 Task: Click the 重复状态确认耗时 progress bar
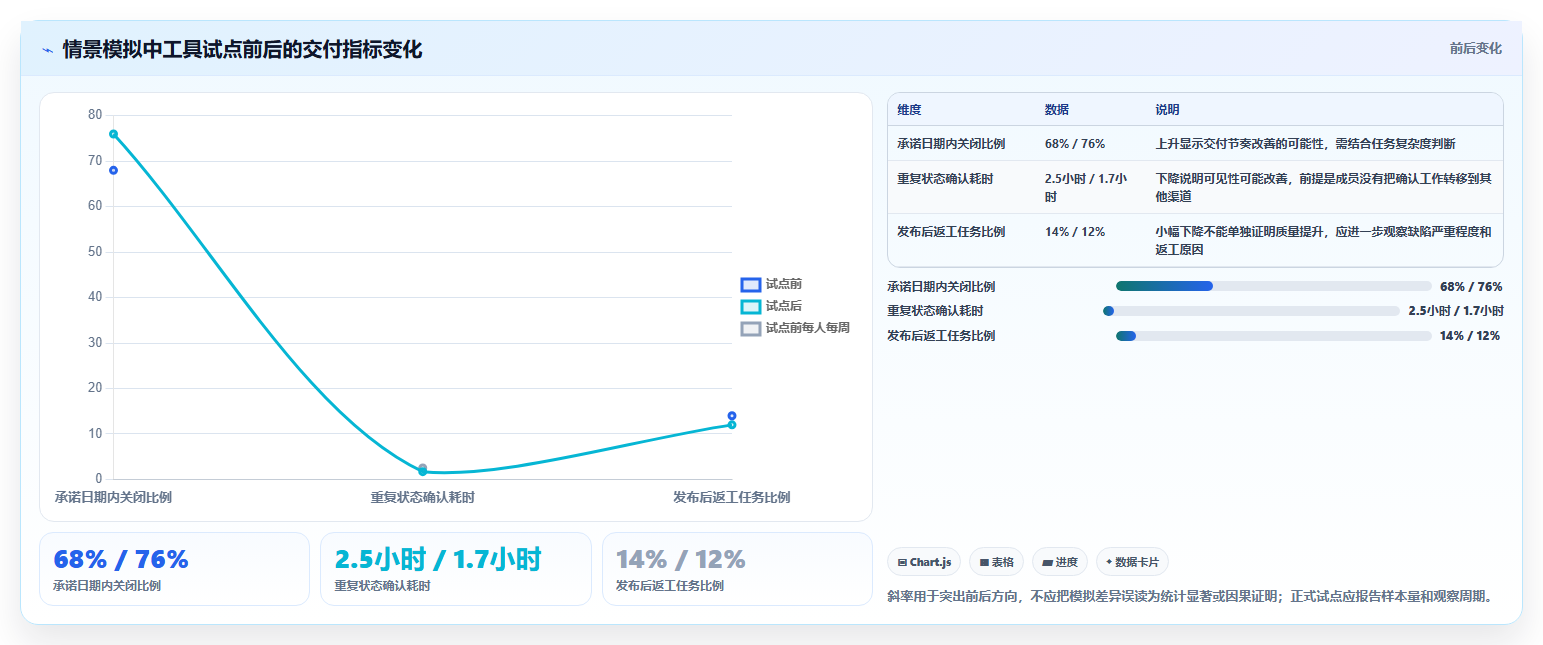point(1251,311)
